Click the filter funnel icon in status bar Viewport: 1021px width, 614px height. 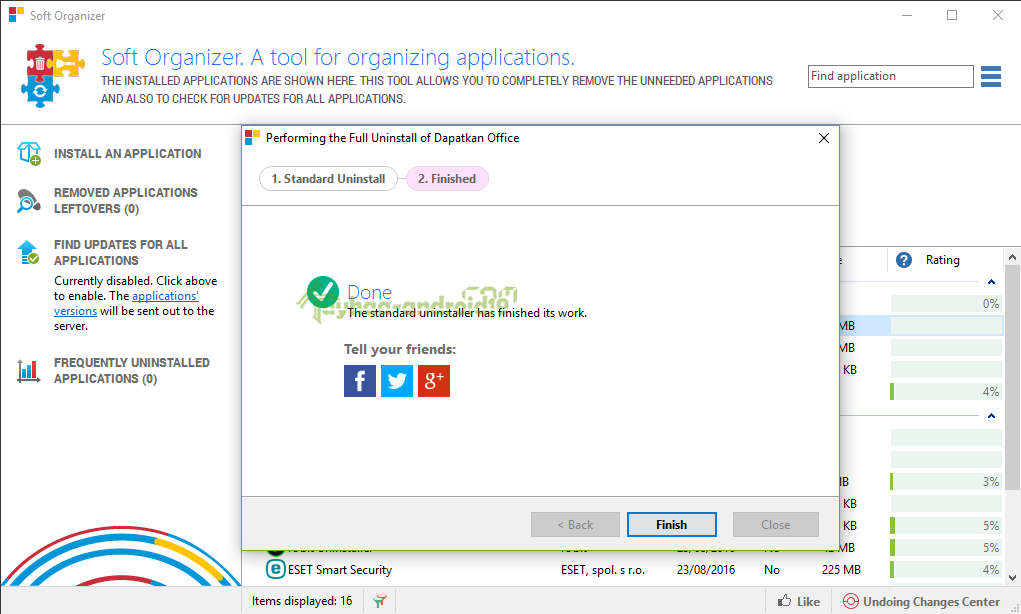tap(380, 601)
